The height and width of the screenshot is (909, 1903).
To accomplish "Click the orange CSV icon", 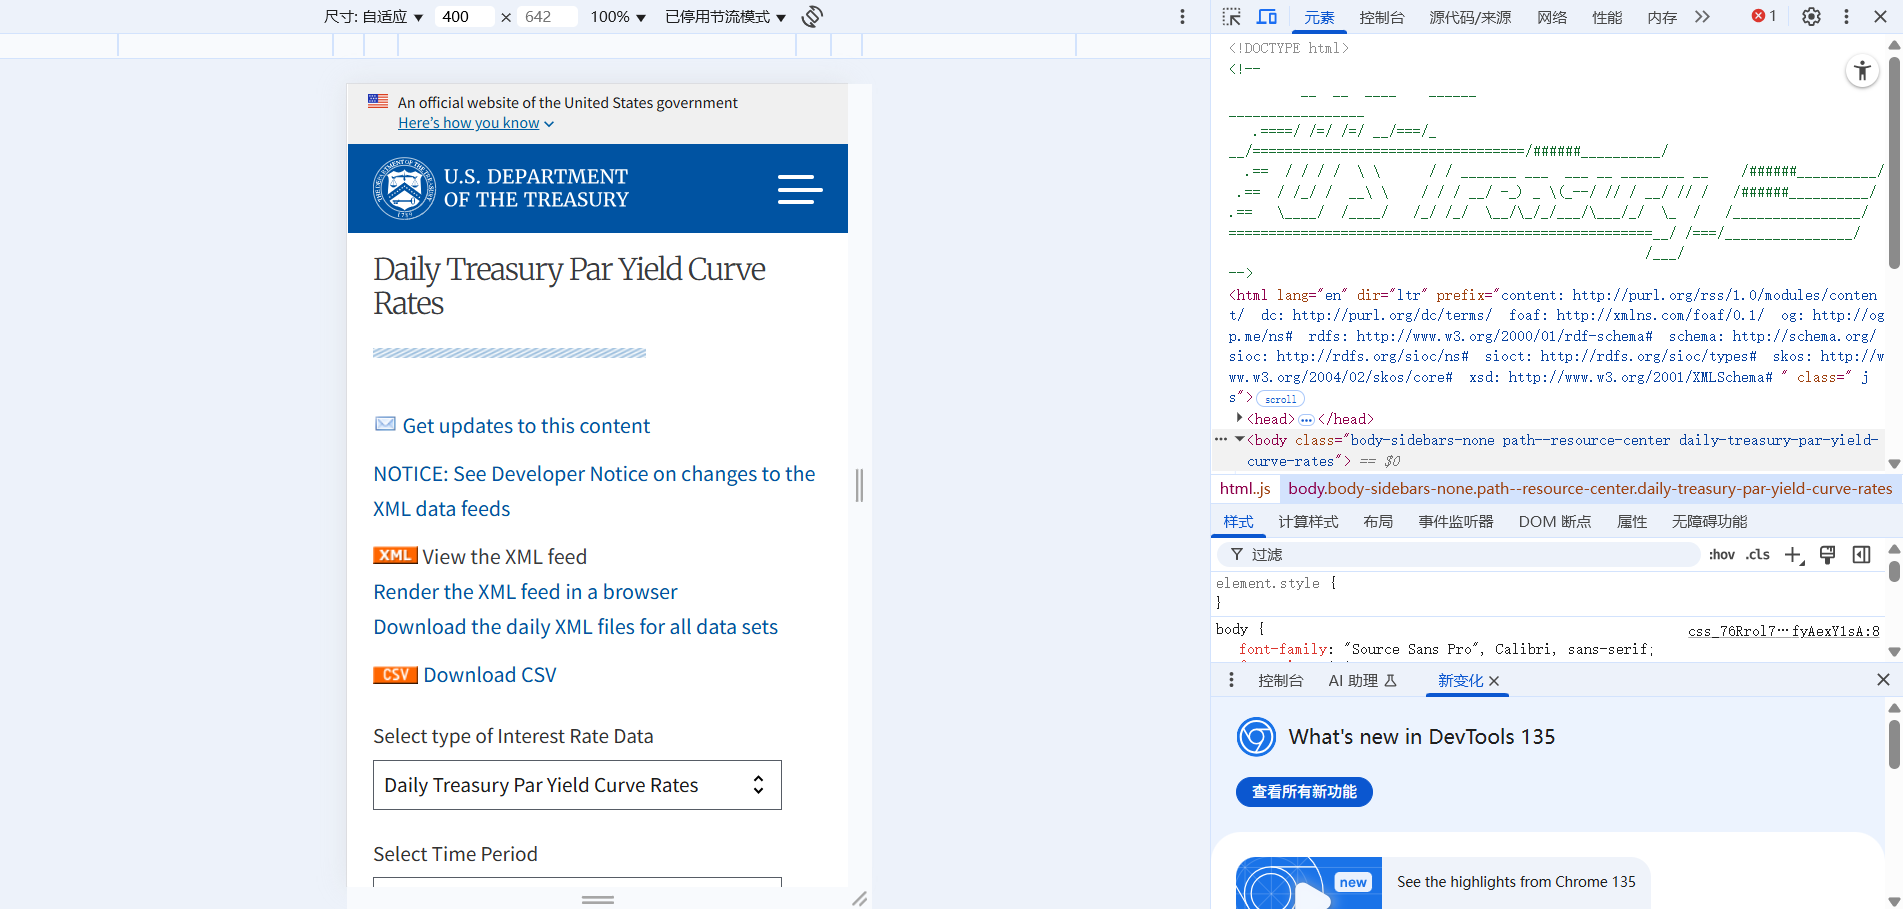I will coord(395,675).
